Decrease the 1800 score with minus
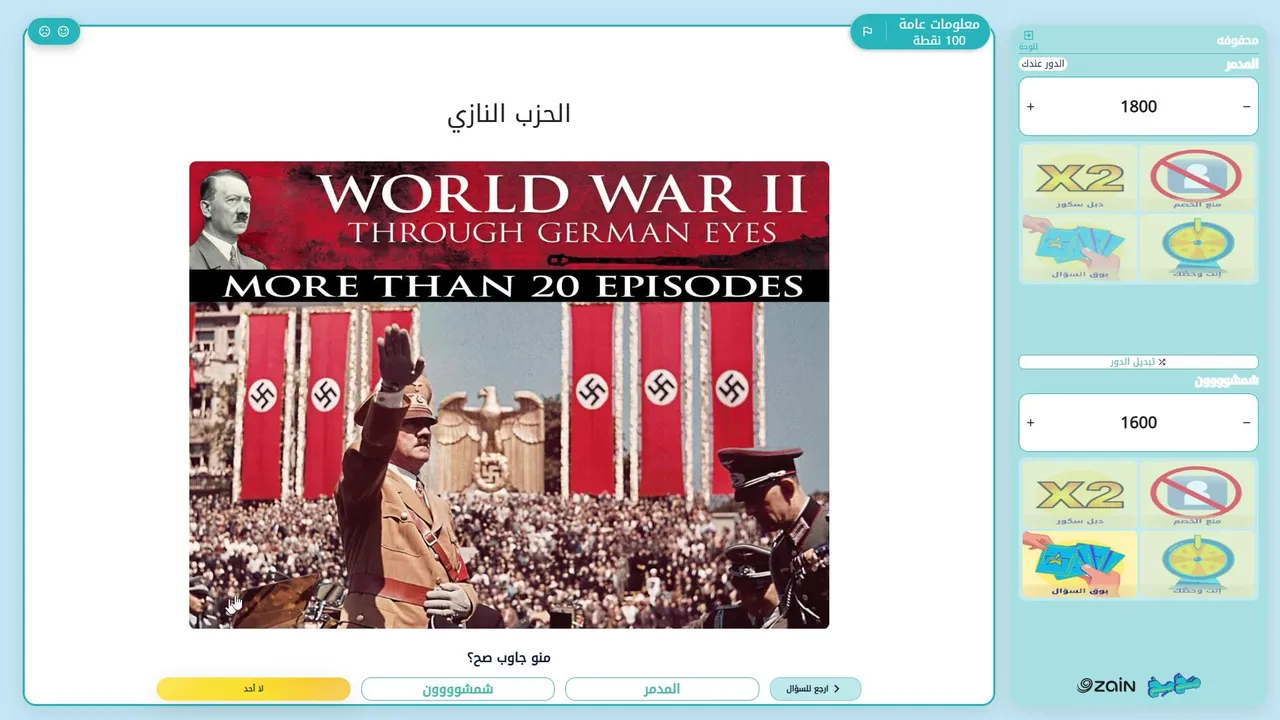 (1246, 107)
